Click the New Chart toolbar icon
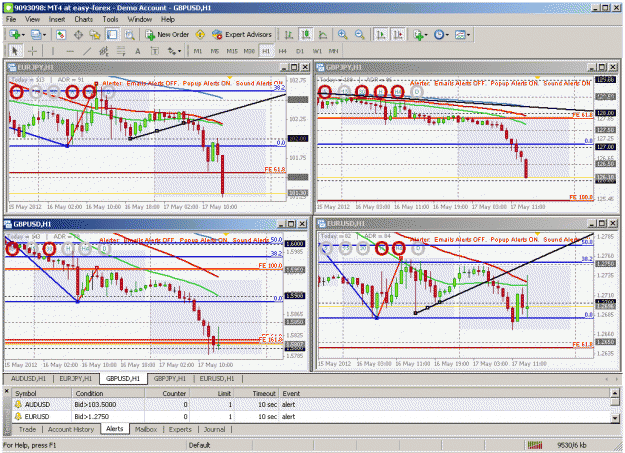Viewport: 625px width, 453px height. [x=15, y=35]
